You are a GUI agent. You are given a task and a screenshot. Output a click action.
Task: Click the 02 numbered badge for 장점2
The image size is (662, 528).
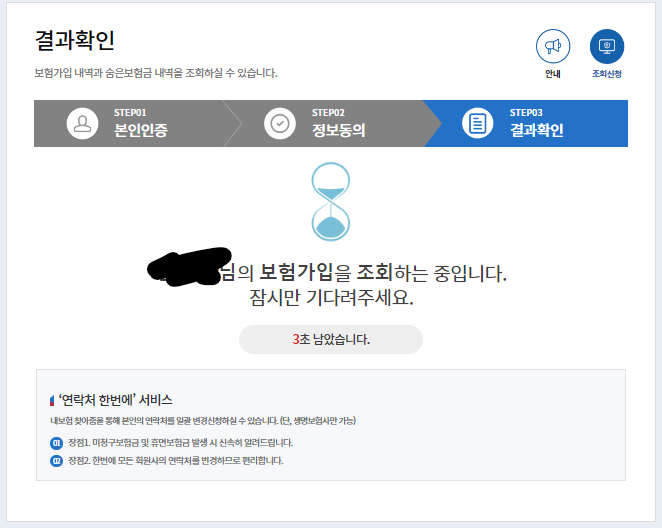[x=56, y=461]
